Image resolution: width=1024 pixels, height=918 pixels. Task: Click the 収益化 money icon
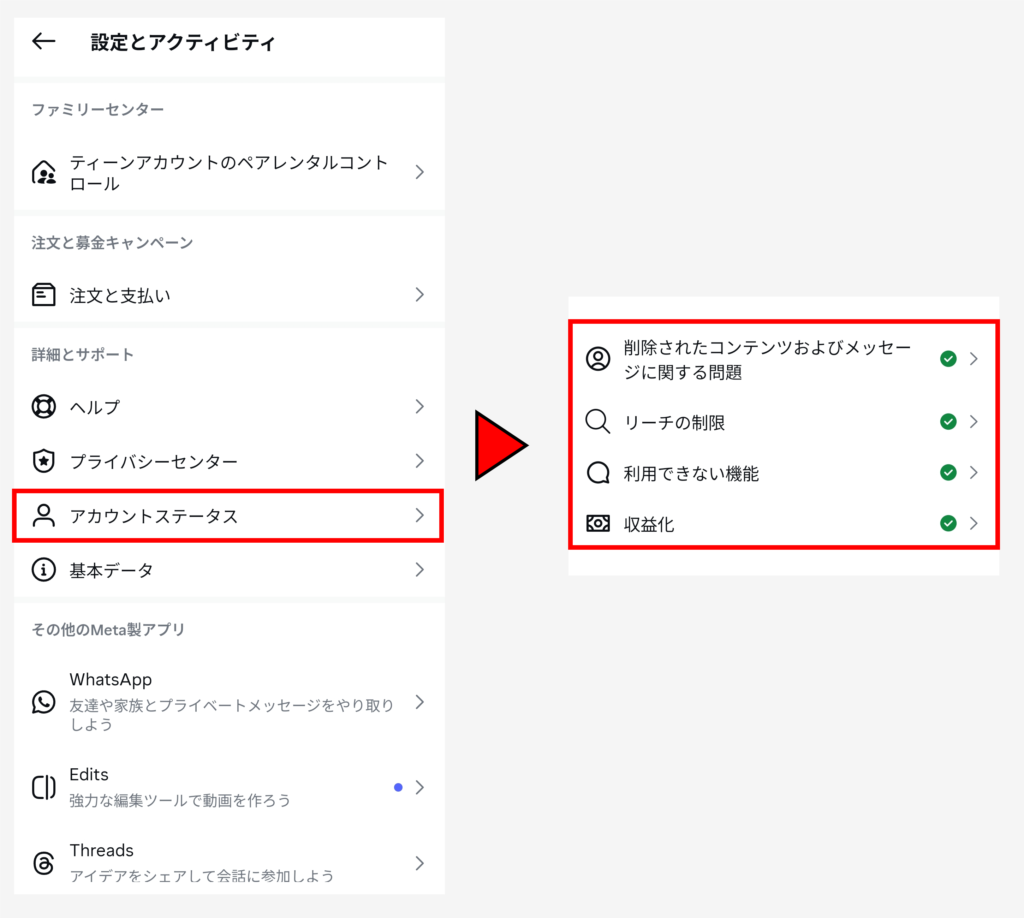coord(598,523)
